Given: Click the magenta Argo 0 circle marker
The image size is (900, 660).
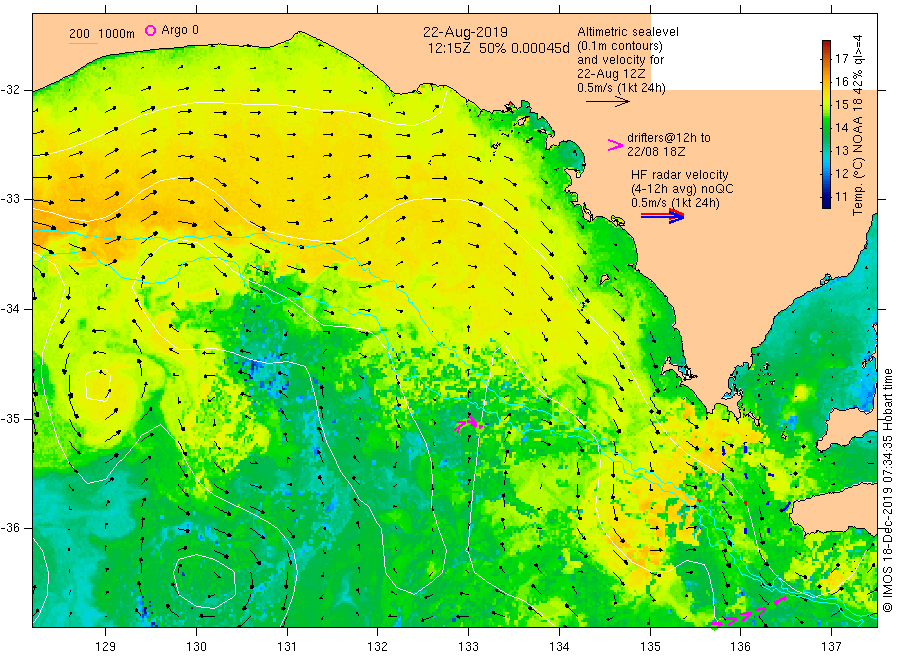Looking at the screenshot, I should pyautogui.click(x=150, y=30).
